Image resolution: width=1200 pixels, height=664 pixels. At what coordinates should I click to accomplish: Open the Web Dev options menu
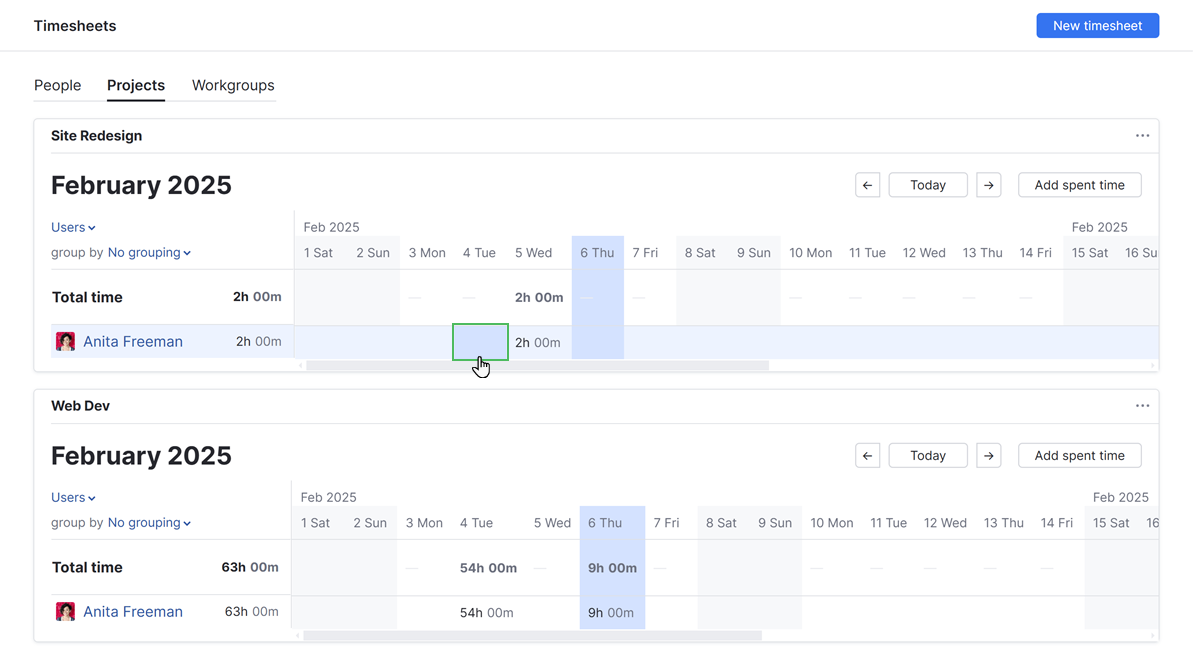pos(1142,405)
